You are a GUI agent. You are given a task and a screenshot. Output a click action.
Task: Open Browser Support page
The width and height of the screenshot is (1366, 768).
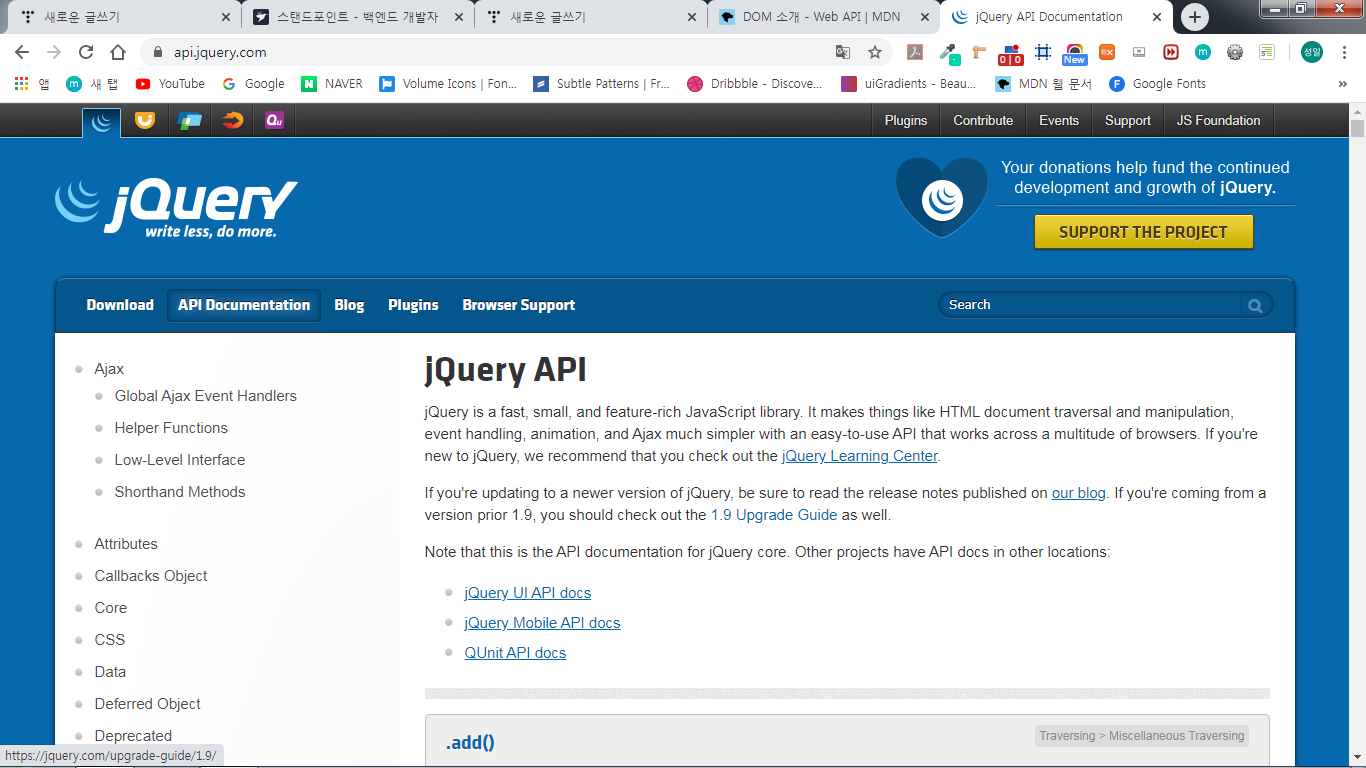(x=518, y=305)
